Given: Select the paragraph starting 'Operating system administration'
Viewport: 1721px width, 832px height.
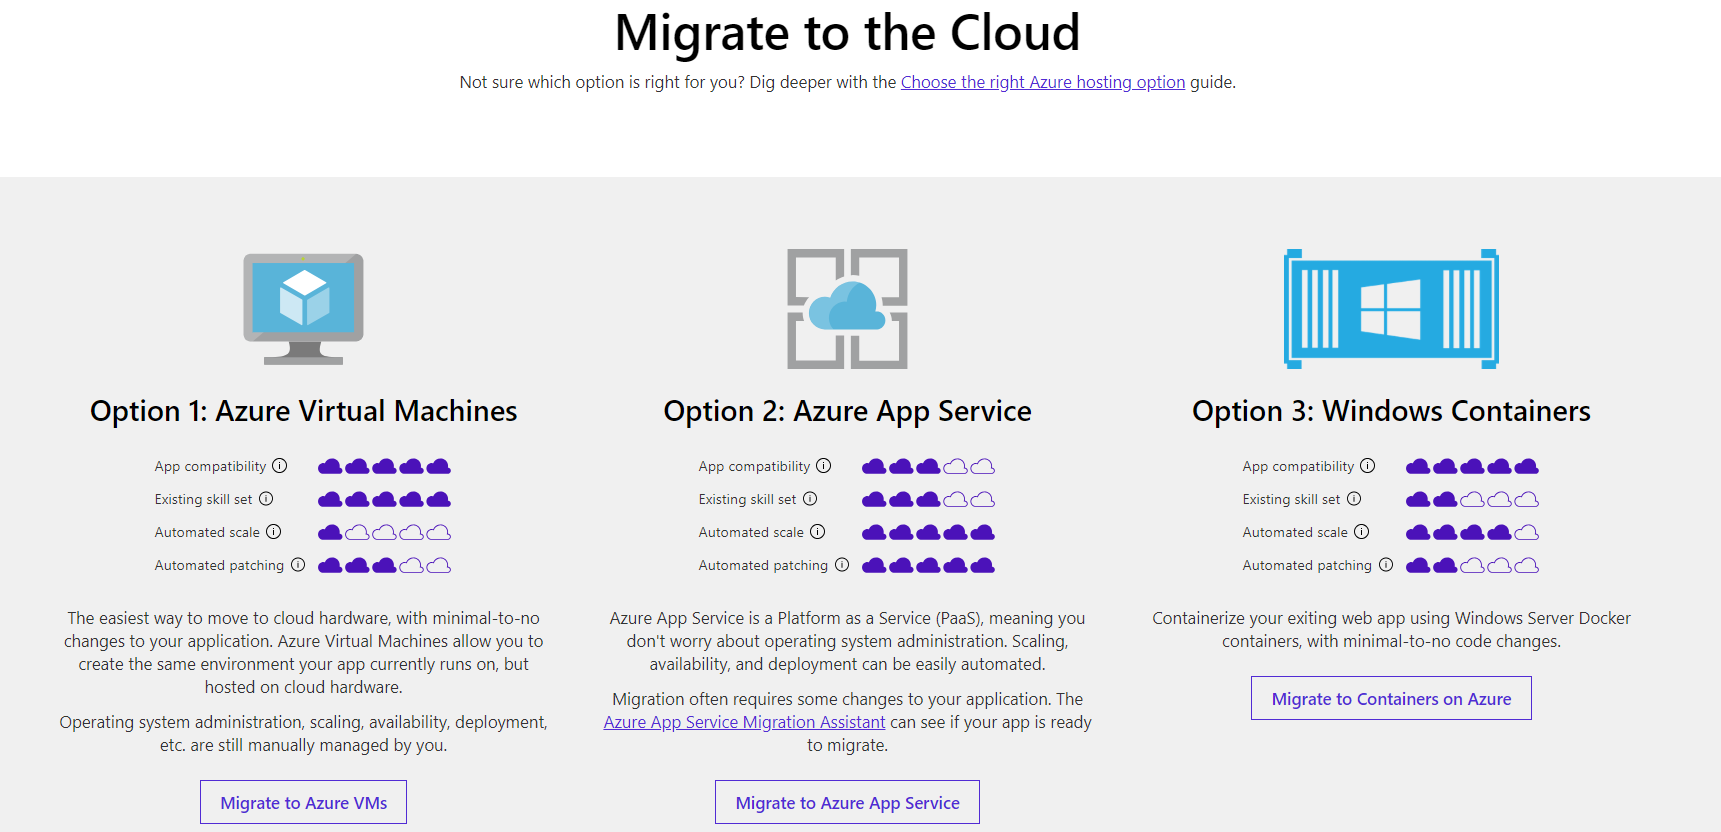Looking at the screenshot, I should point(303,733).
